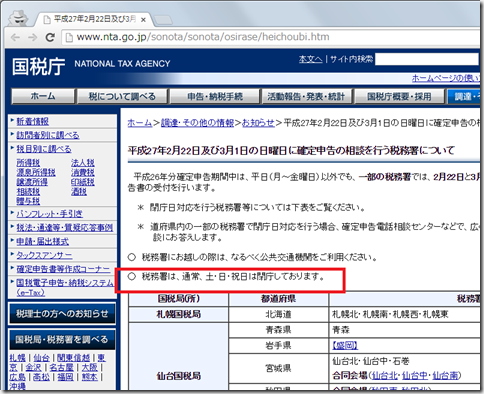Open 仙台中 link in 合同会場 row

click(x=415, y=376)
